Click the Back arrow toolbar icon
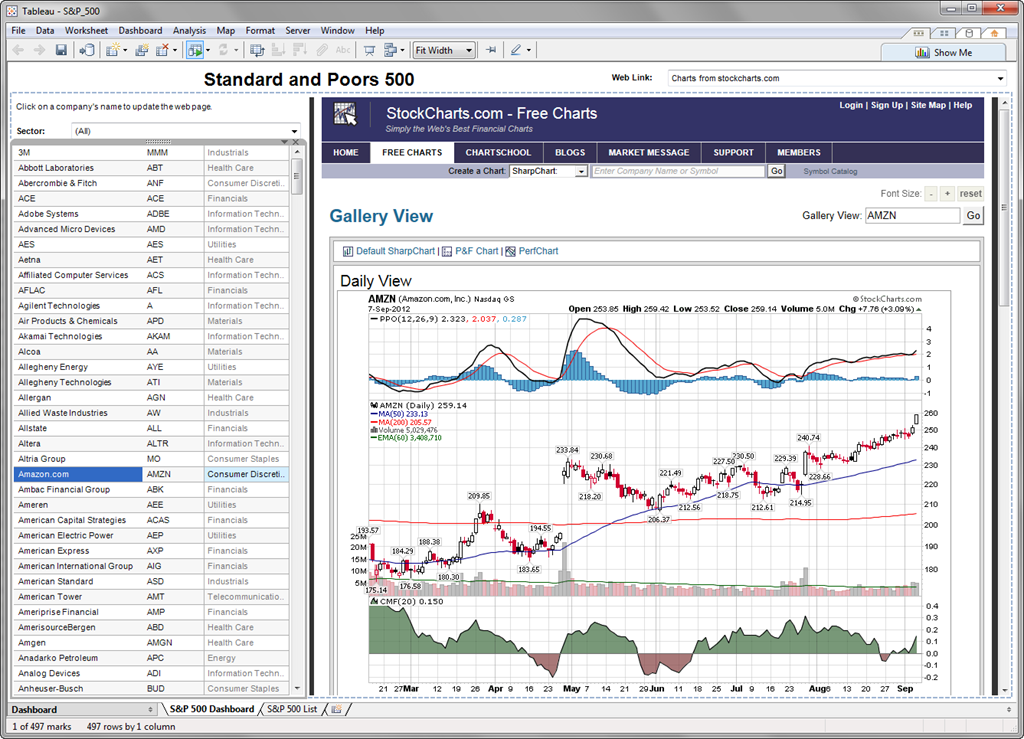Image resolution: width=1024 pixels, height=739 pixels. click(x=18, y=50)
